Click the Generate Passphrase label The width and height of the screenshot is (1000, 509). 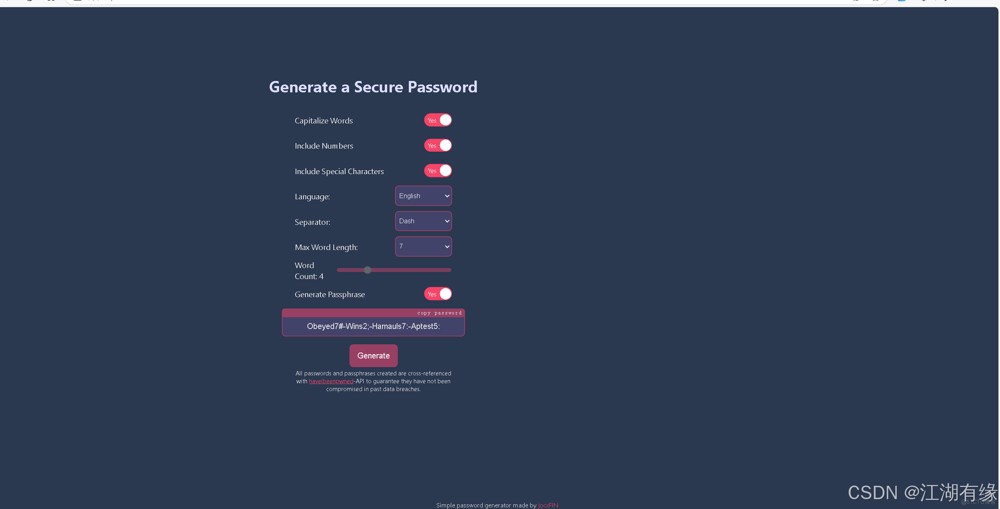click(329, 295)
